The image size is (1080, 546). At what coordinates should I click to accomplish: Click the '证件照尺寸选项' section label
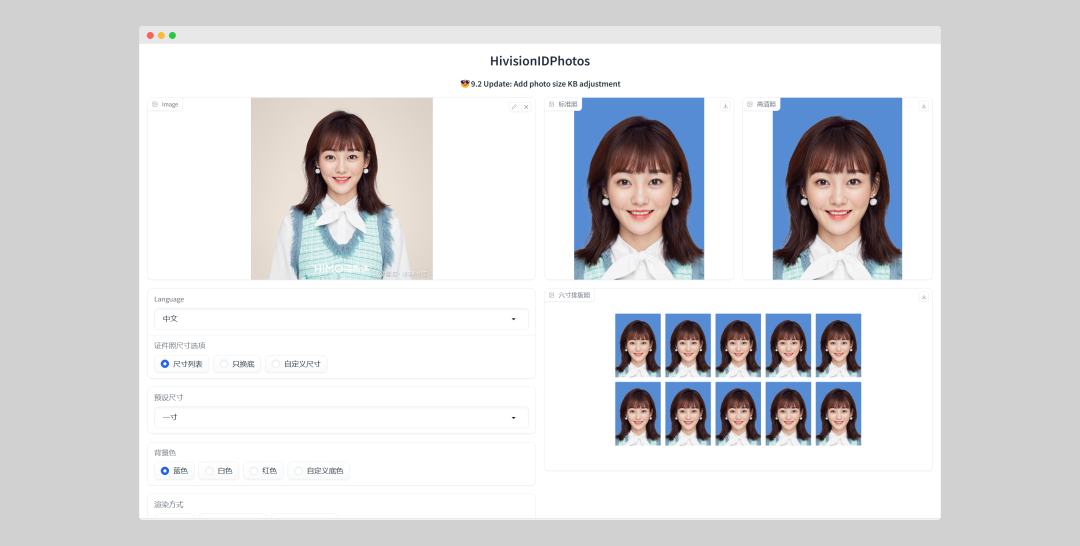180,346
